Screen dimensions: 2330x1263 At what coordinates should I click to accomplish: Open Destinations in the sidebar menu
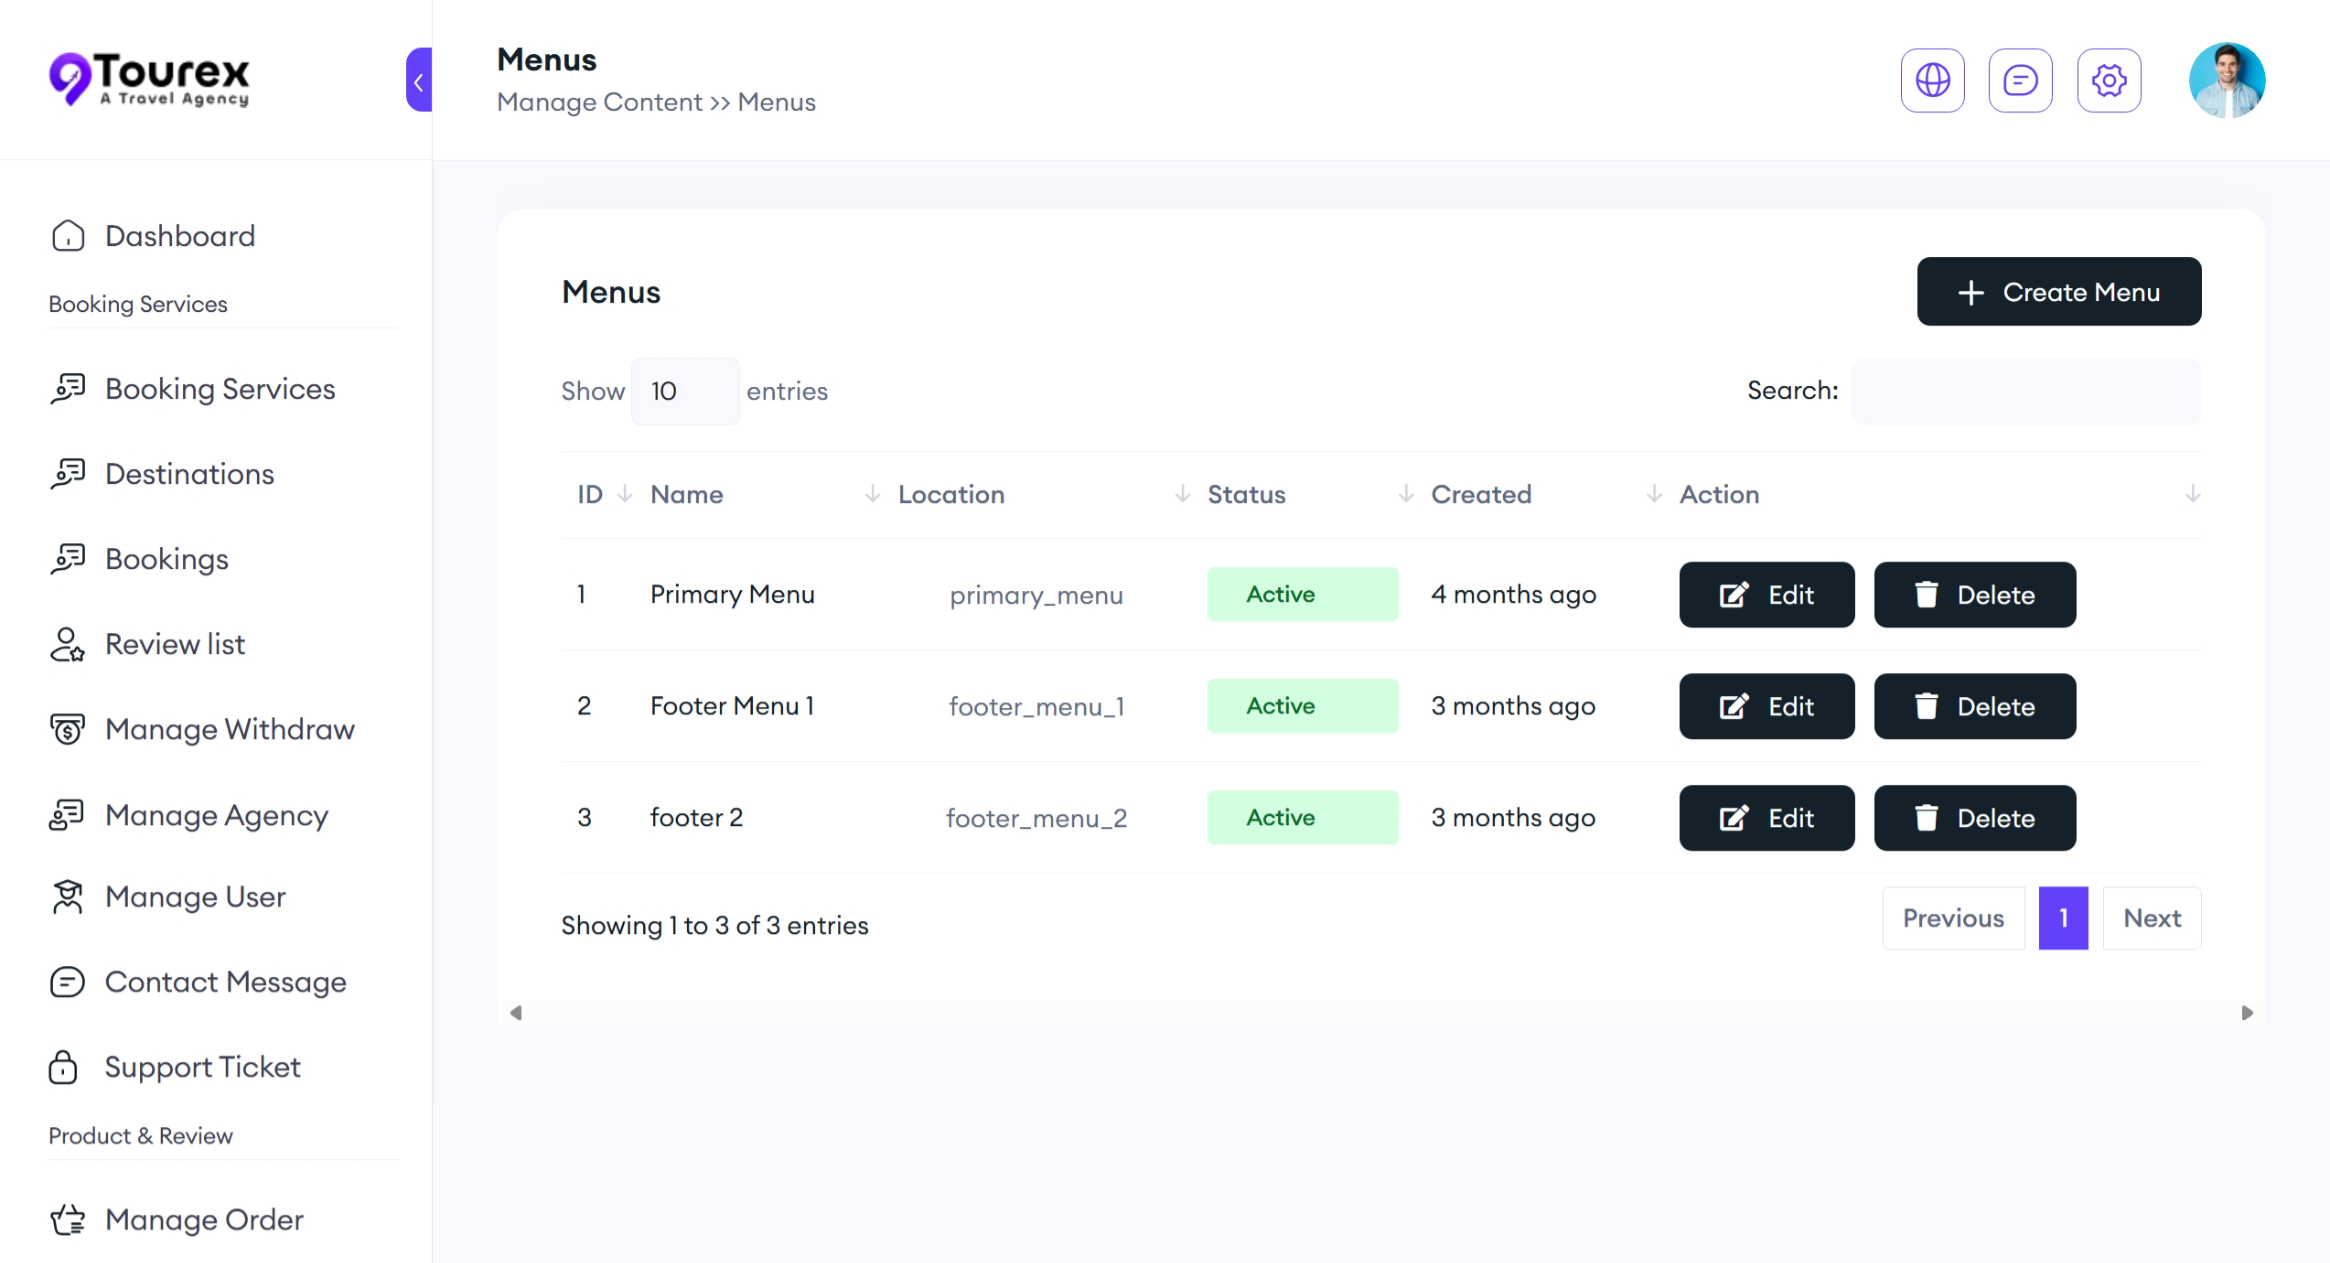tap(189, 474)
